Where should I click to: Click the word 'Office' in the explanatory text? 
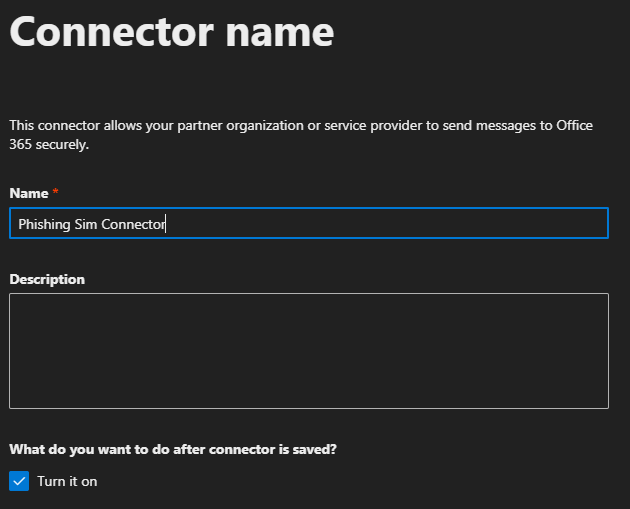pos(575,125)
